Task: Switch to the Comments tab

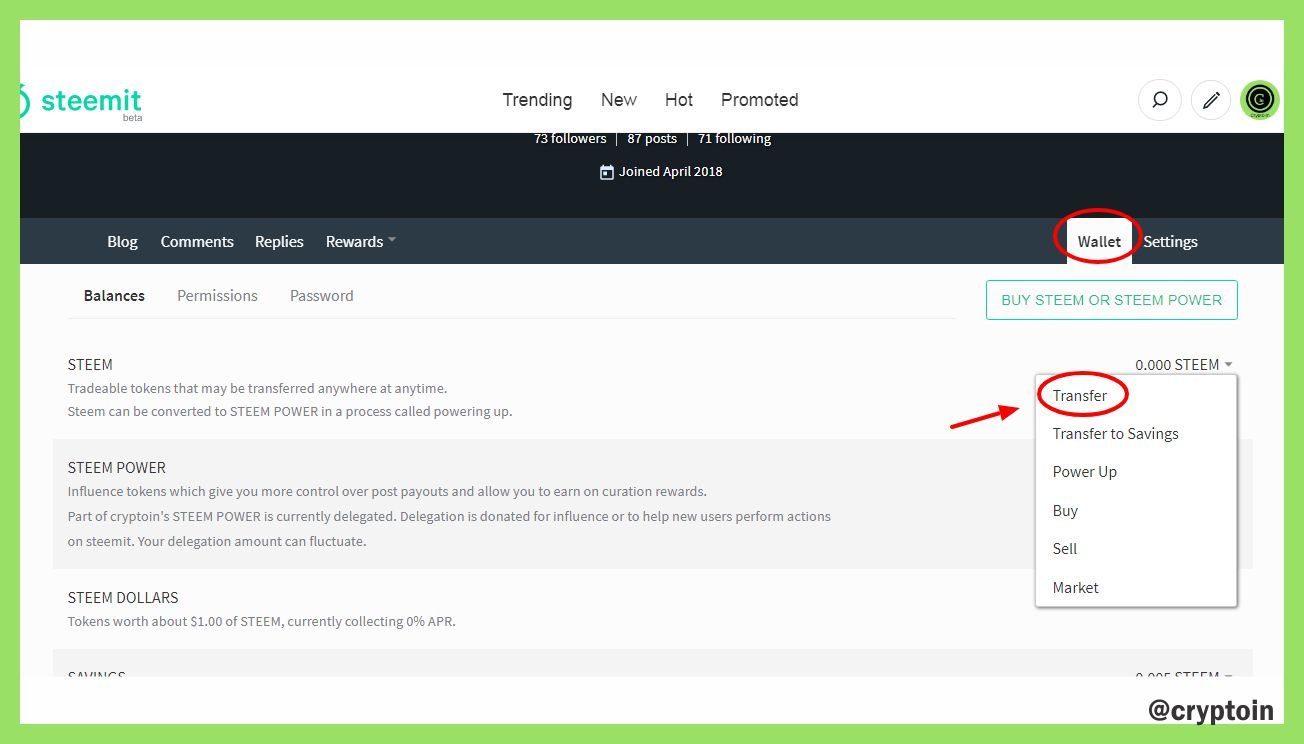Action: tap(197, 241)
